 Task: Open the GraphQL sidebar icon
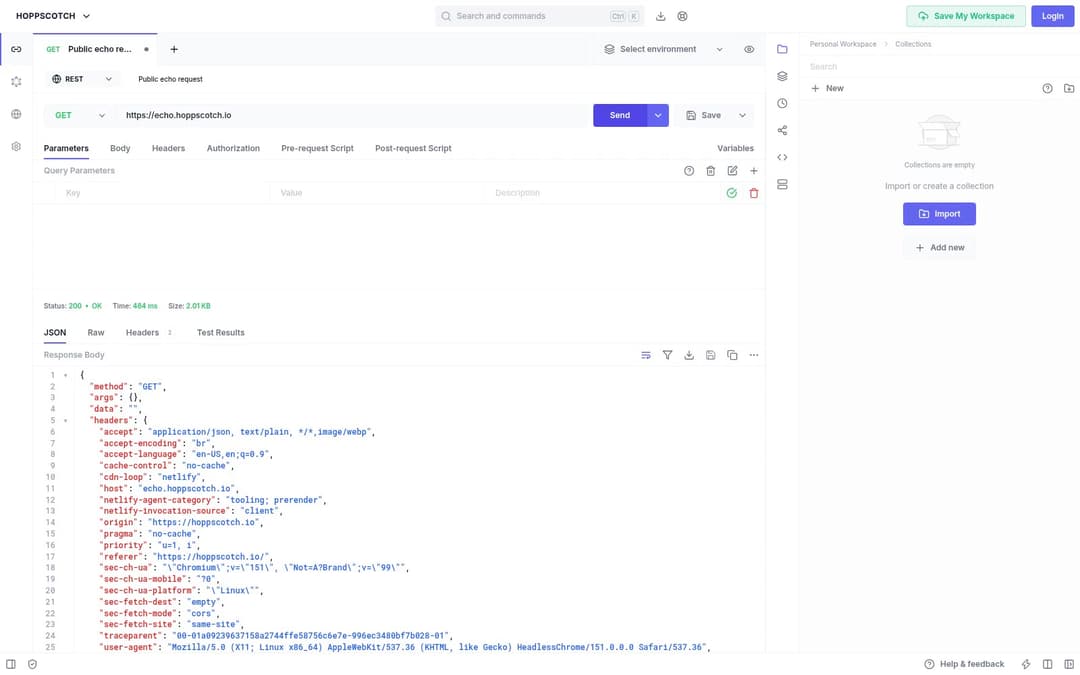click(x=16, y=82)
